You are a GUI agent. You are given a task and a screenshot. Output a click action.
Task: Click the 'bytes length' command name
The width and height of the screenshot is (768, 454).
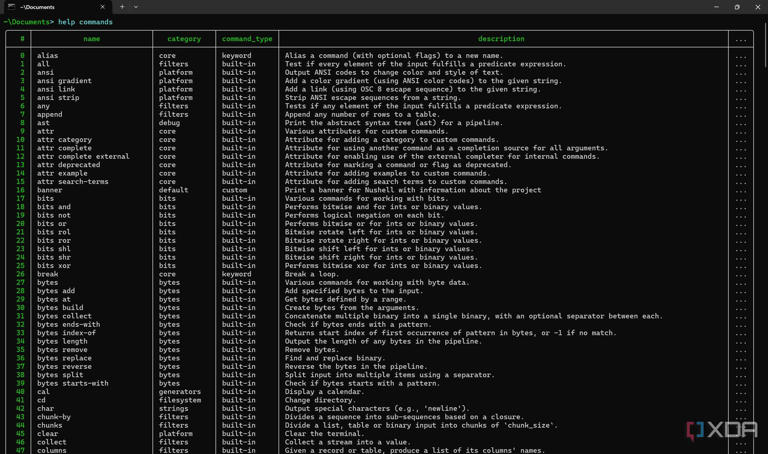(62, 341)
